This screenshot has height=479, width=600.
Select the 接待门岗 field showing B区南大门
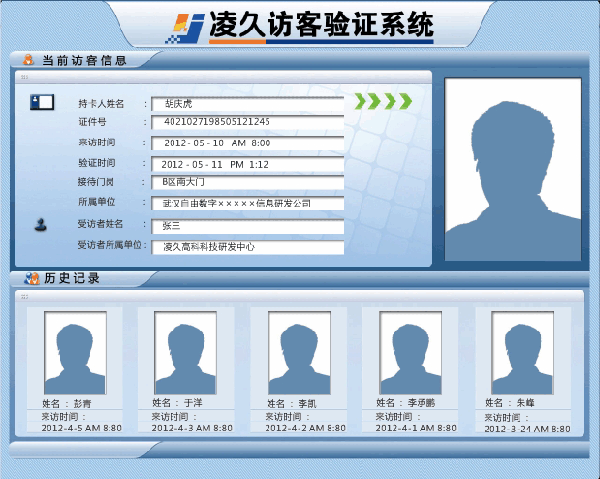[x=247, y=183]
